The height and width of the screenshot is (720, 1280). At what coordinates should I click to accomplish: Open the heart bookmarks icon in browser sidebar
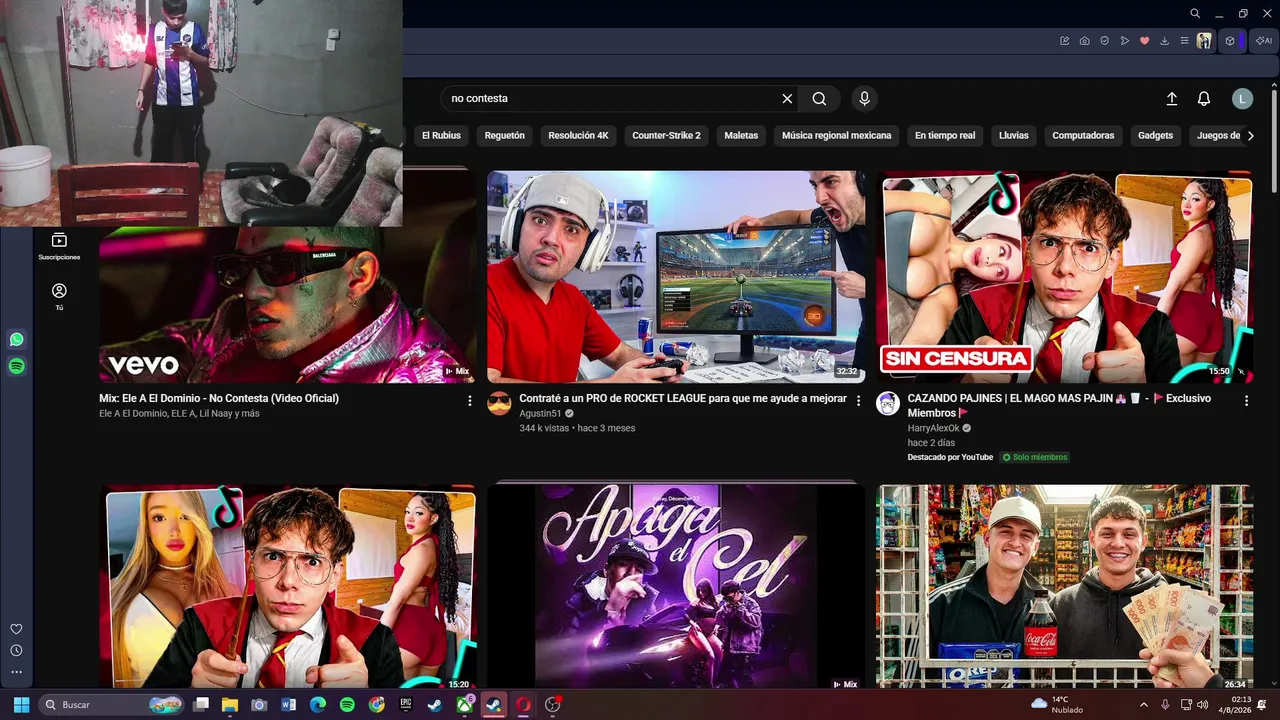click(16, 629)
